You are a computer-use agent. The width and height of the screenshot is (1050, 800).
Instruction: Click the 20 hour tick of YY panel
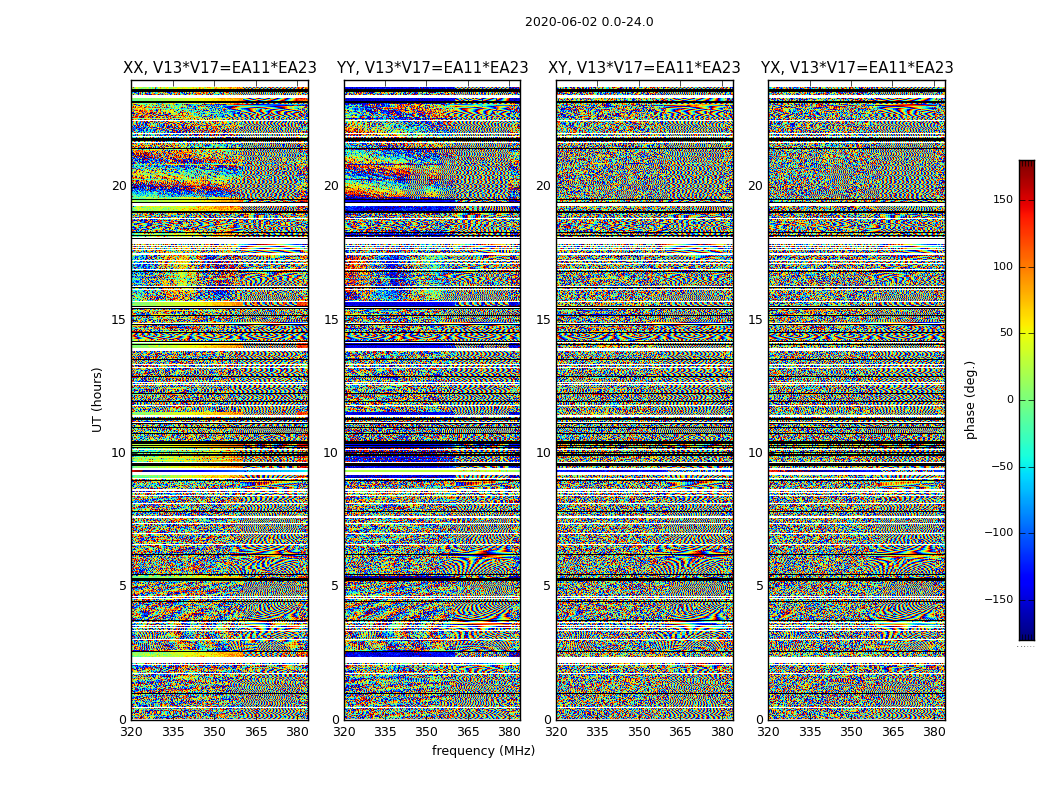(x=331, y=186)
